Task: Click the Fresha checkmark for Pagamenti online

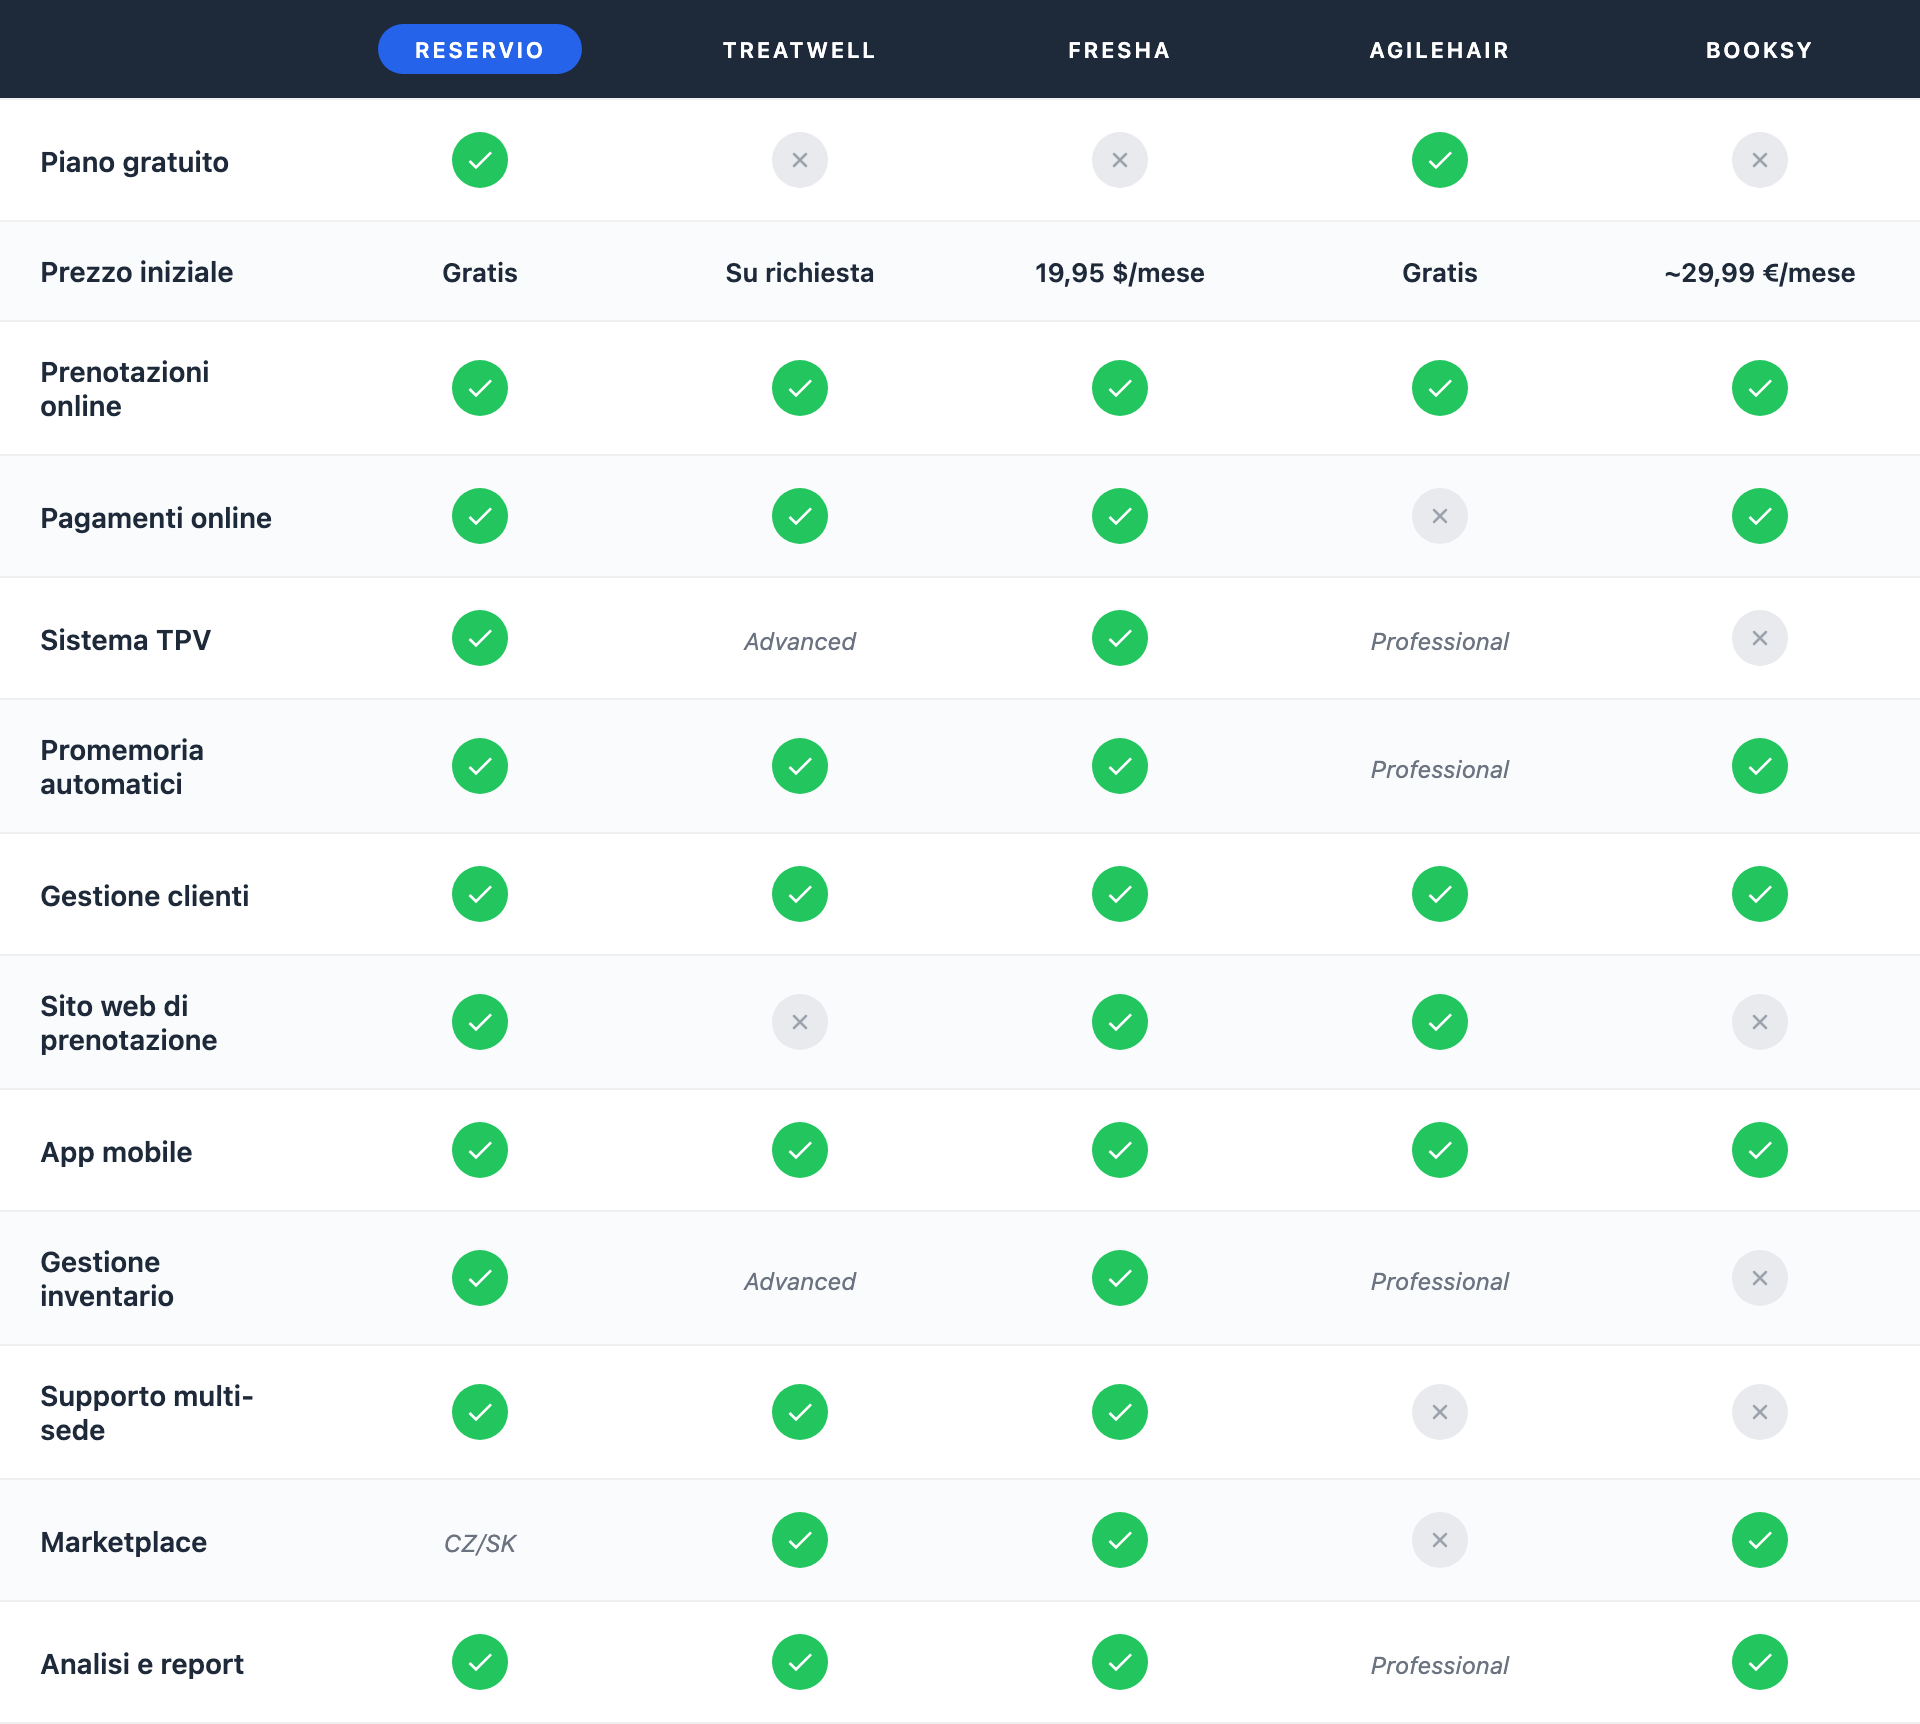Action: [1119, 516]
